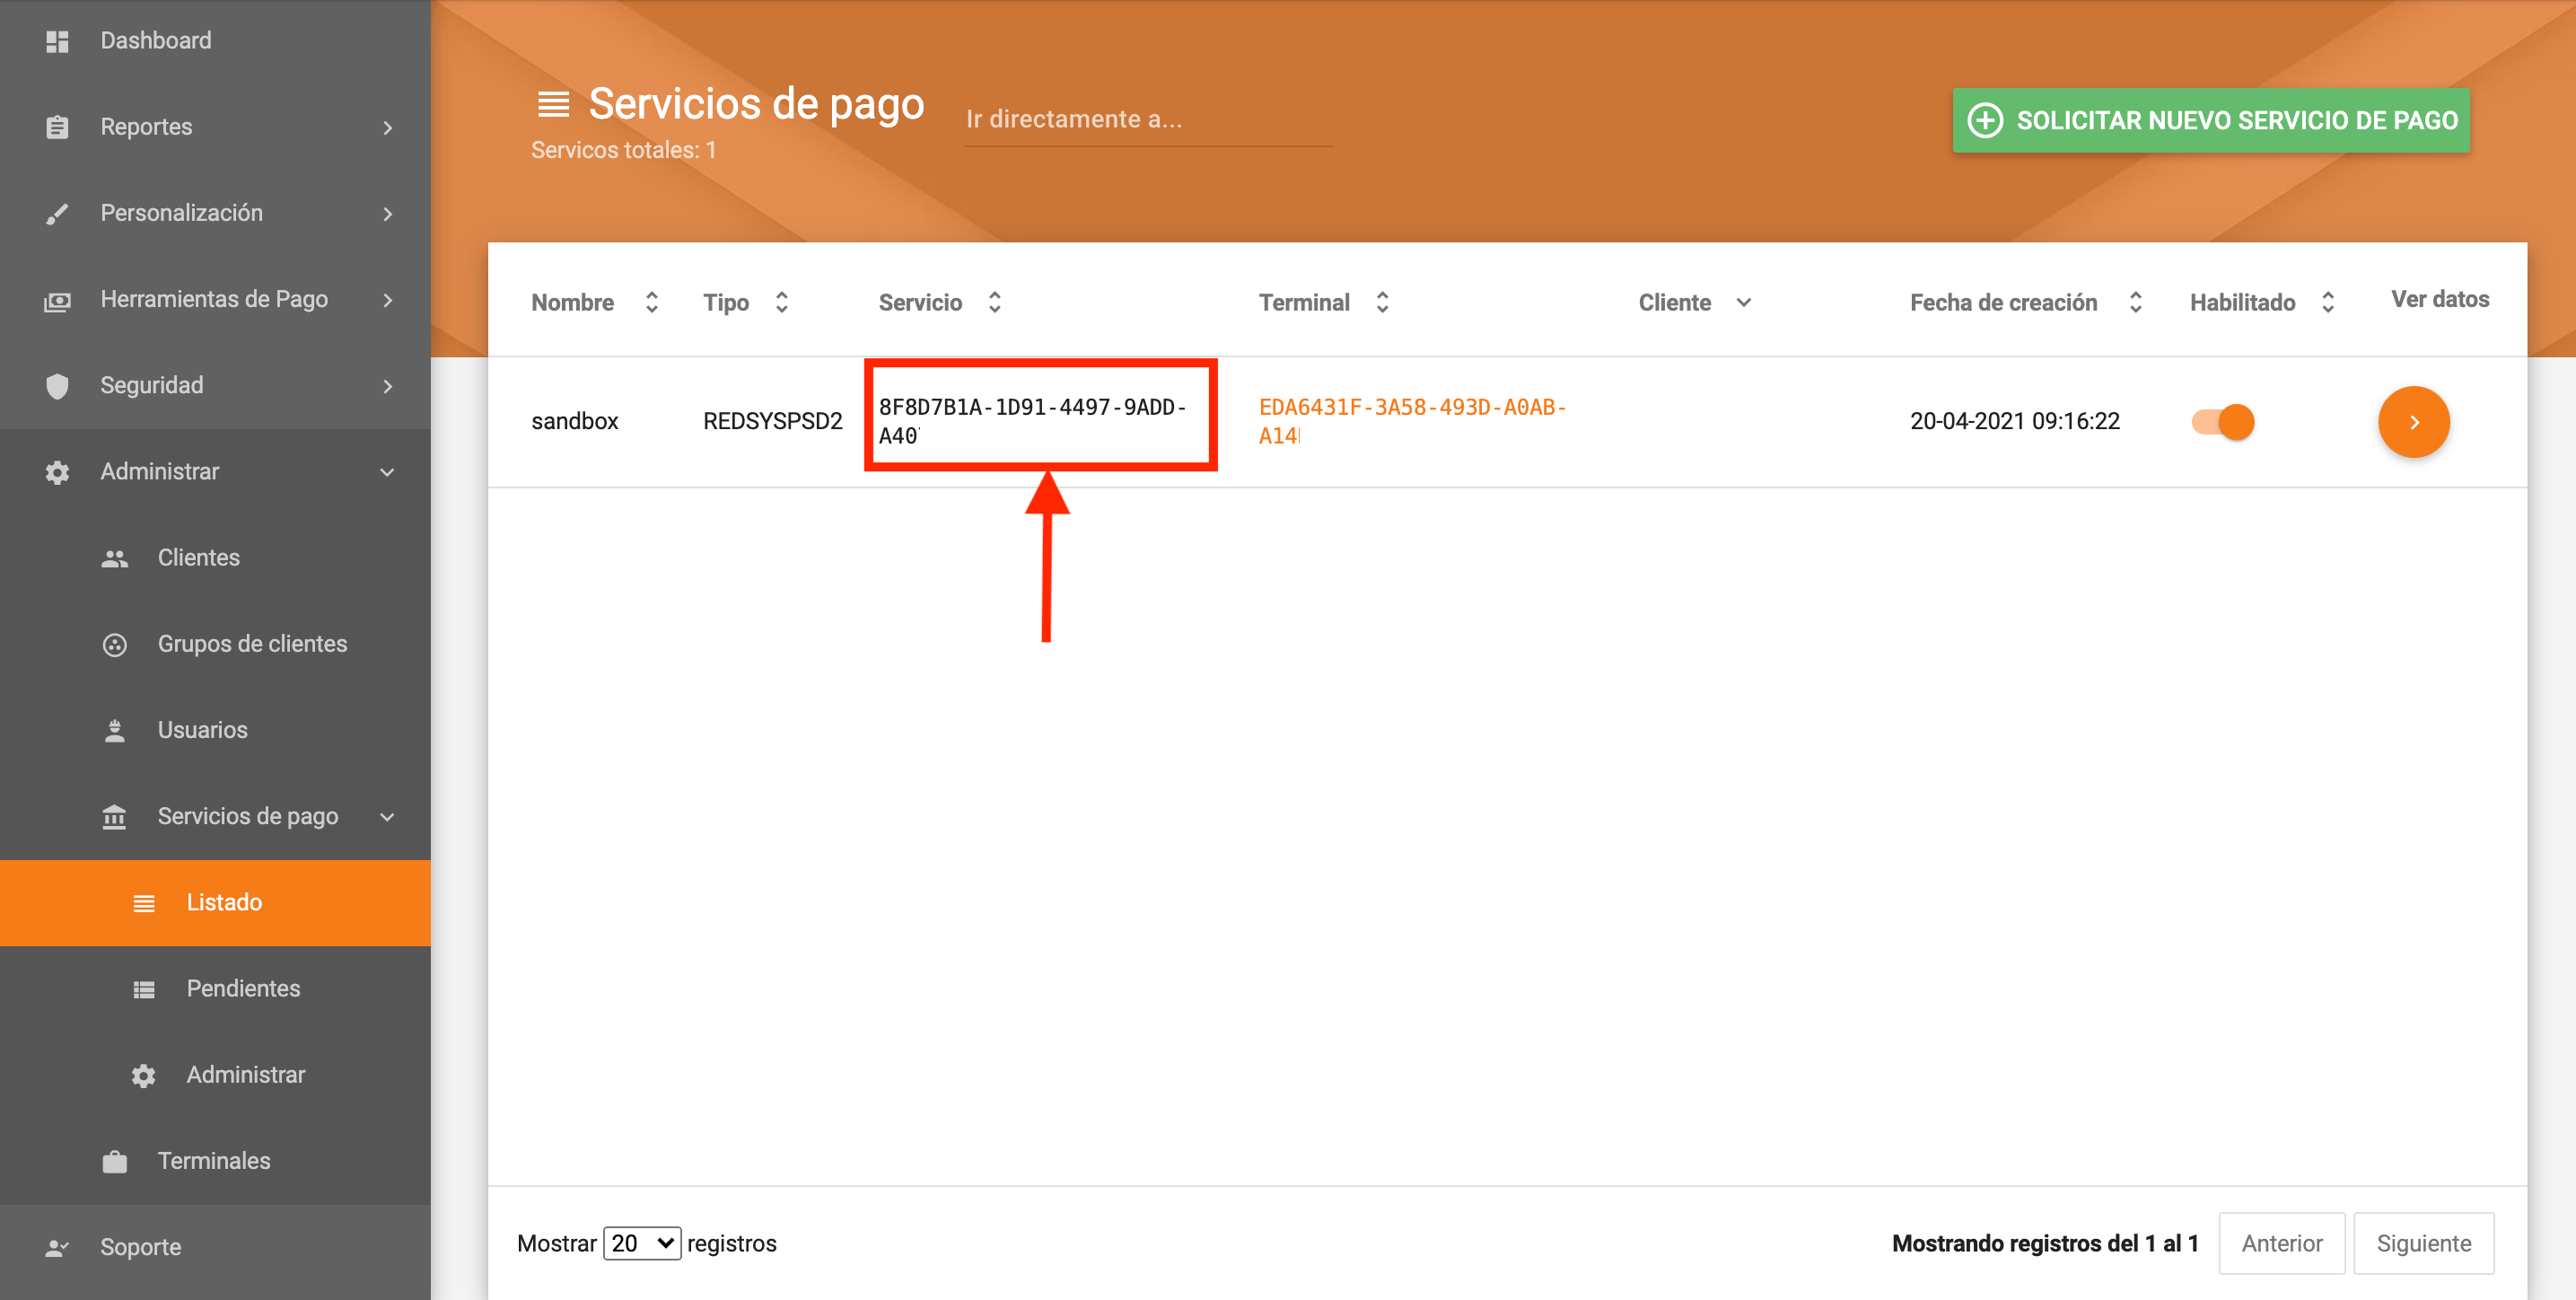Toggle the Habilitado switch for sandbox
The height and width of the screenshot is (1300, 2576).
point(2222,422)
